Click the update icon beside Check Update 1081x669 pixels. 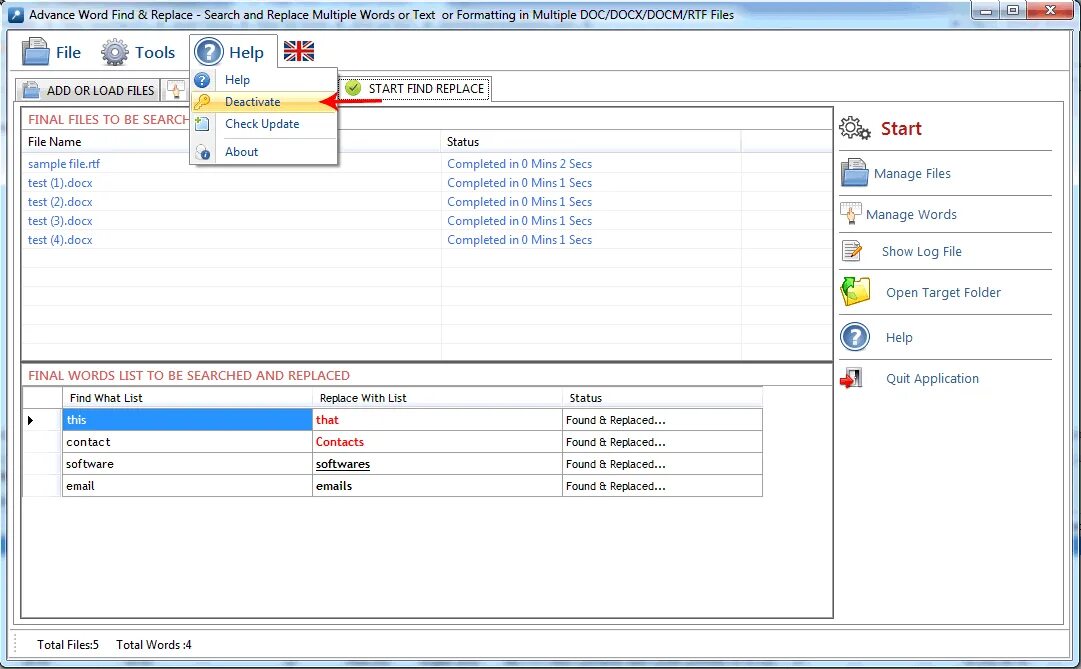[202, 124]
